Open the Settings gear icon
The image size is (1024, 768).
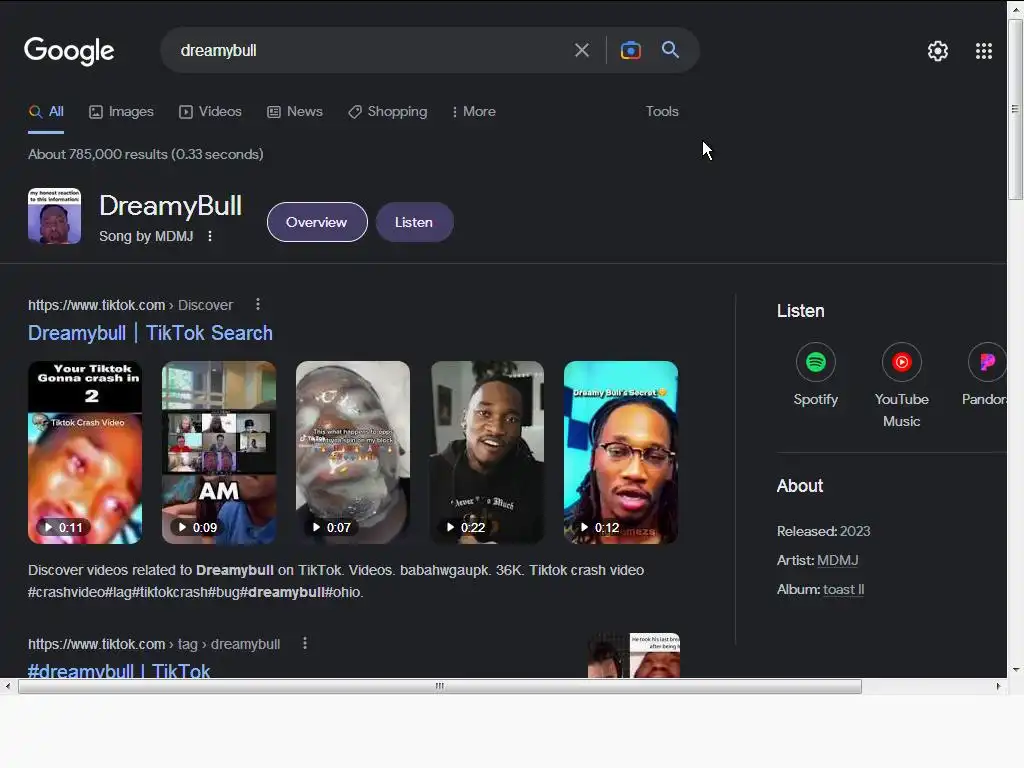click(x=938, y=51)
